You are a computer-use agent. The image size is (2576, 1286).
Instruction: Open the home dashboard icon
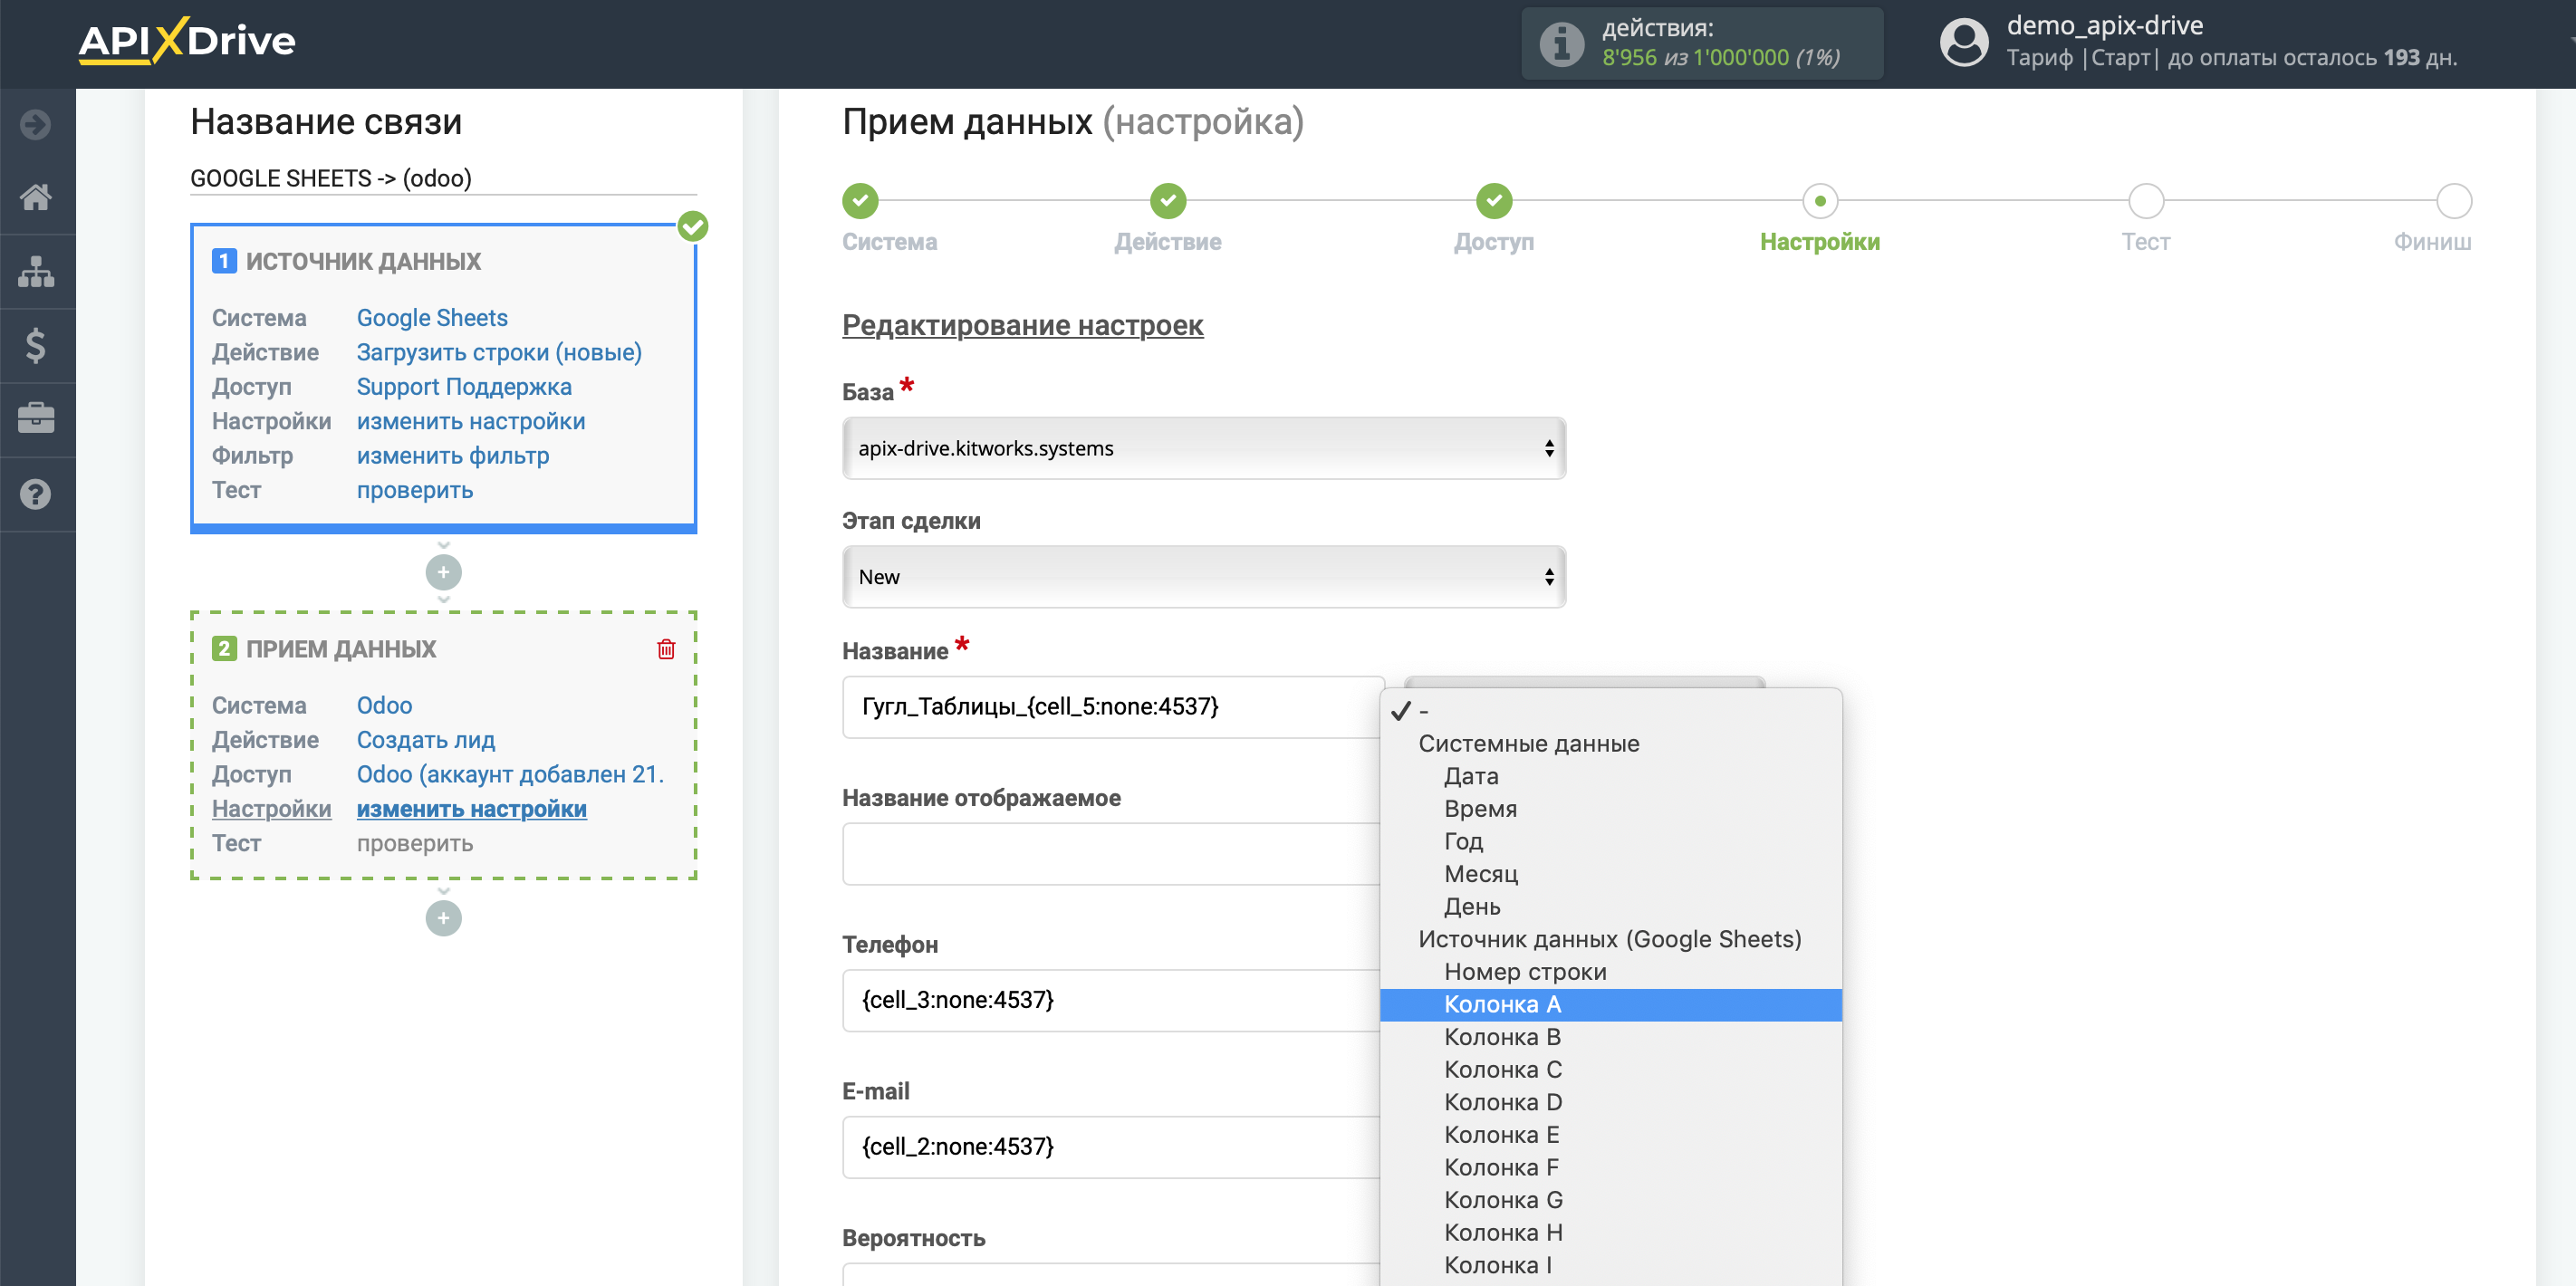point(36,197)
